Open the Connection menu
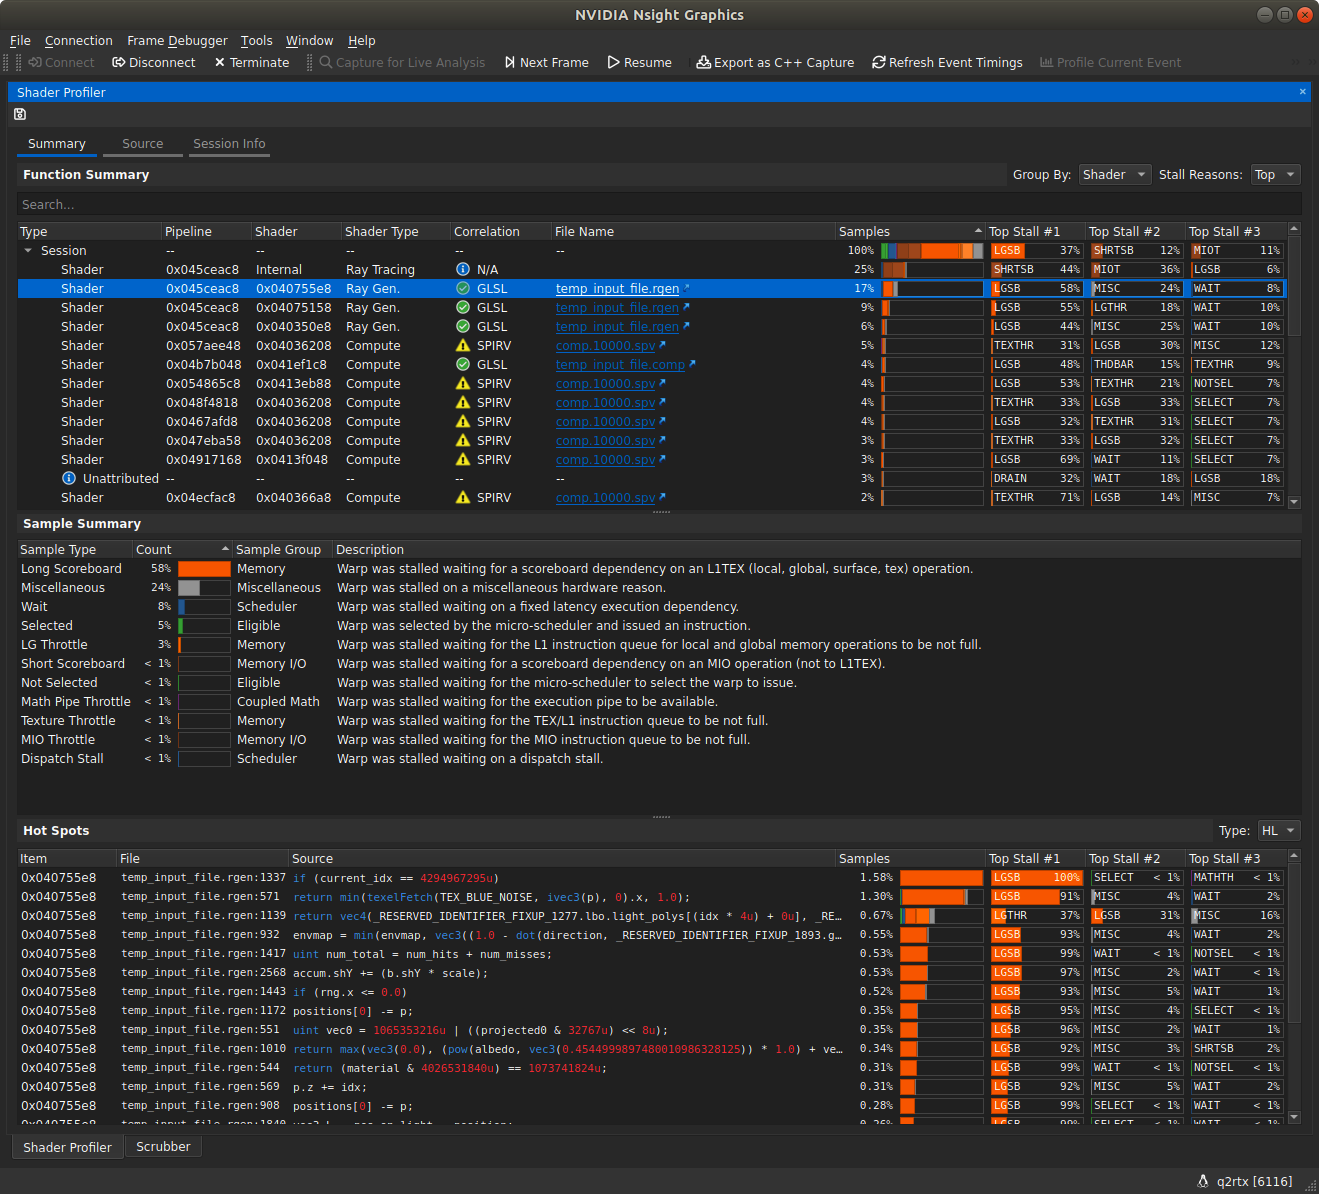Image resolution: width=1319 pixels, height=1194 pixels. tap(79, 40)
